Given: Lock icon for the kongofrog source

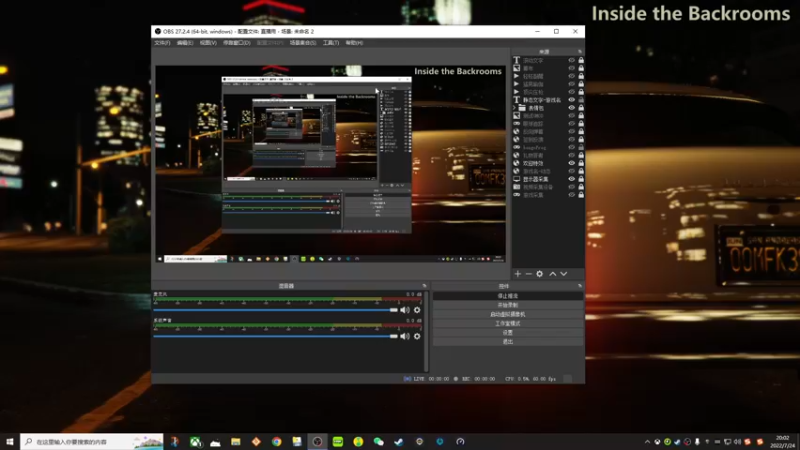Looking at the screenshot, I should pos(581,147).
